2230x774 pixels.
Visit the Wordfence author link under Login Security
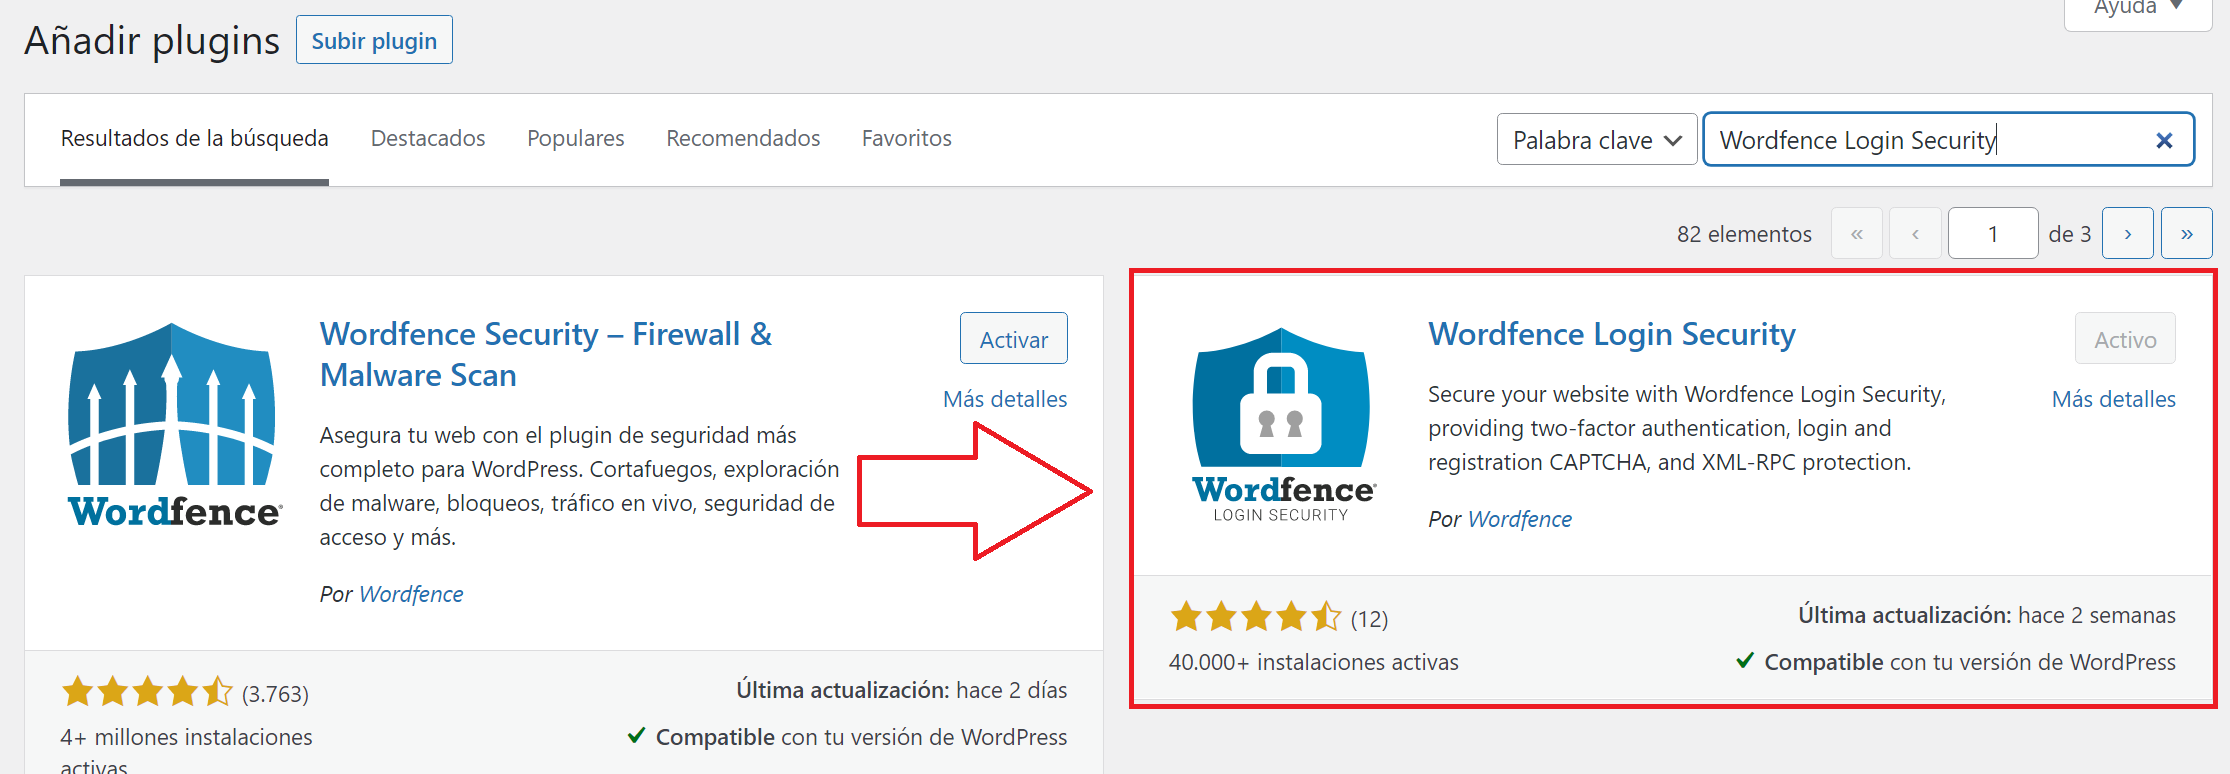[x=1520, y=519]
